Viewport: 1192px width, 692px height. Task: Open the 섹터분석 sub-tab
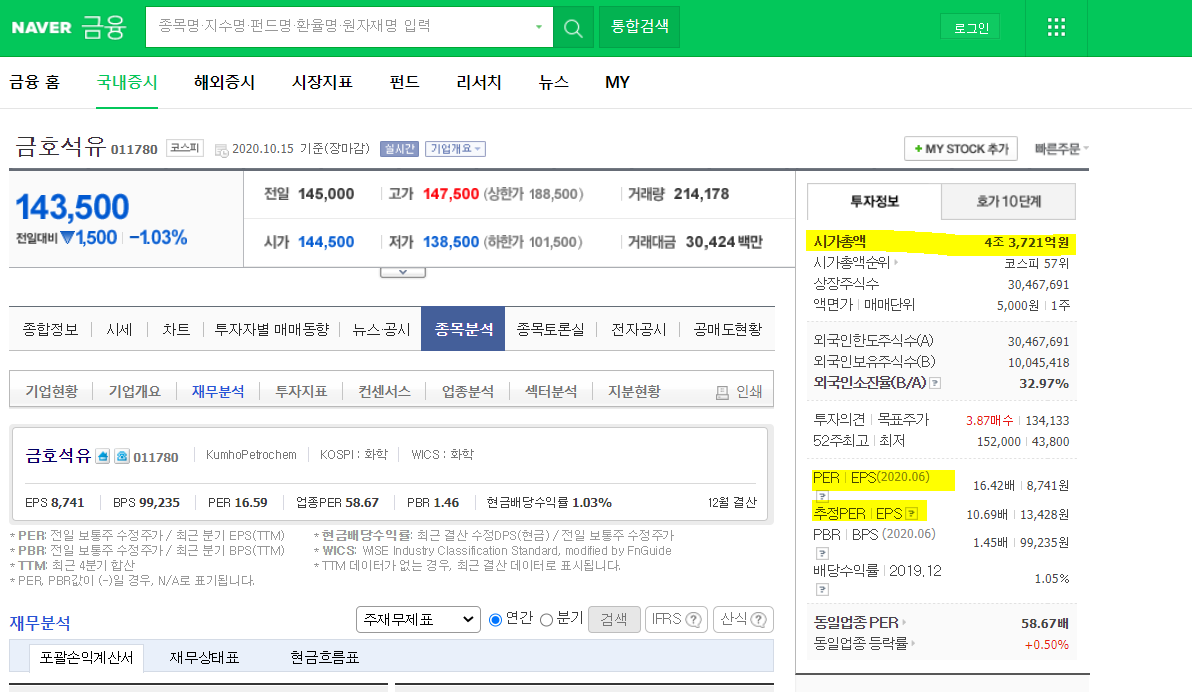tap(551, 392)
